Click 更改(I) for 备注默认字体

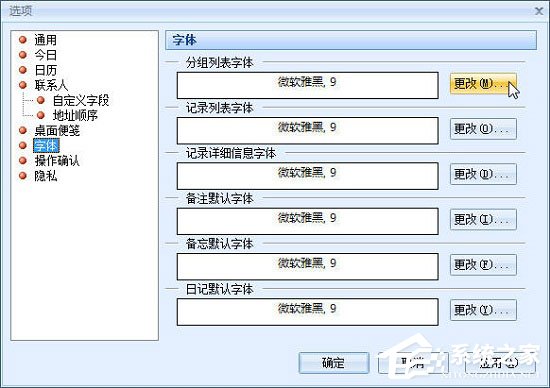click(483, 220)
